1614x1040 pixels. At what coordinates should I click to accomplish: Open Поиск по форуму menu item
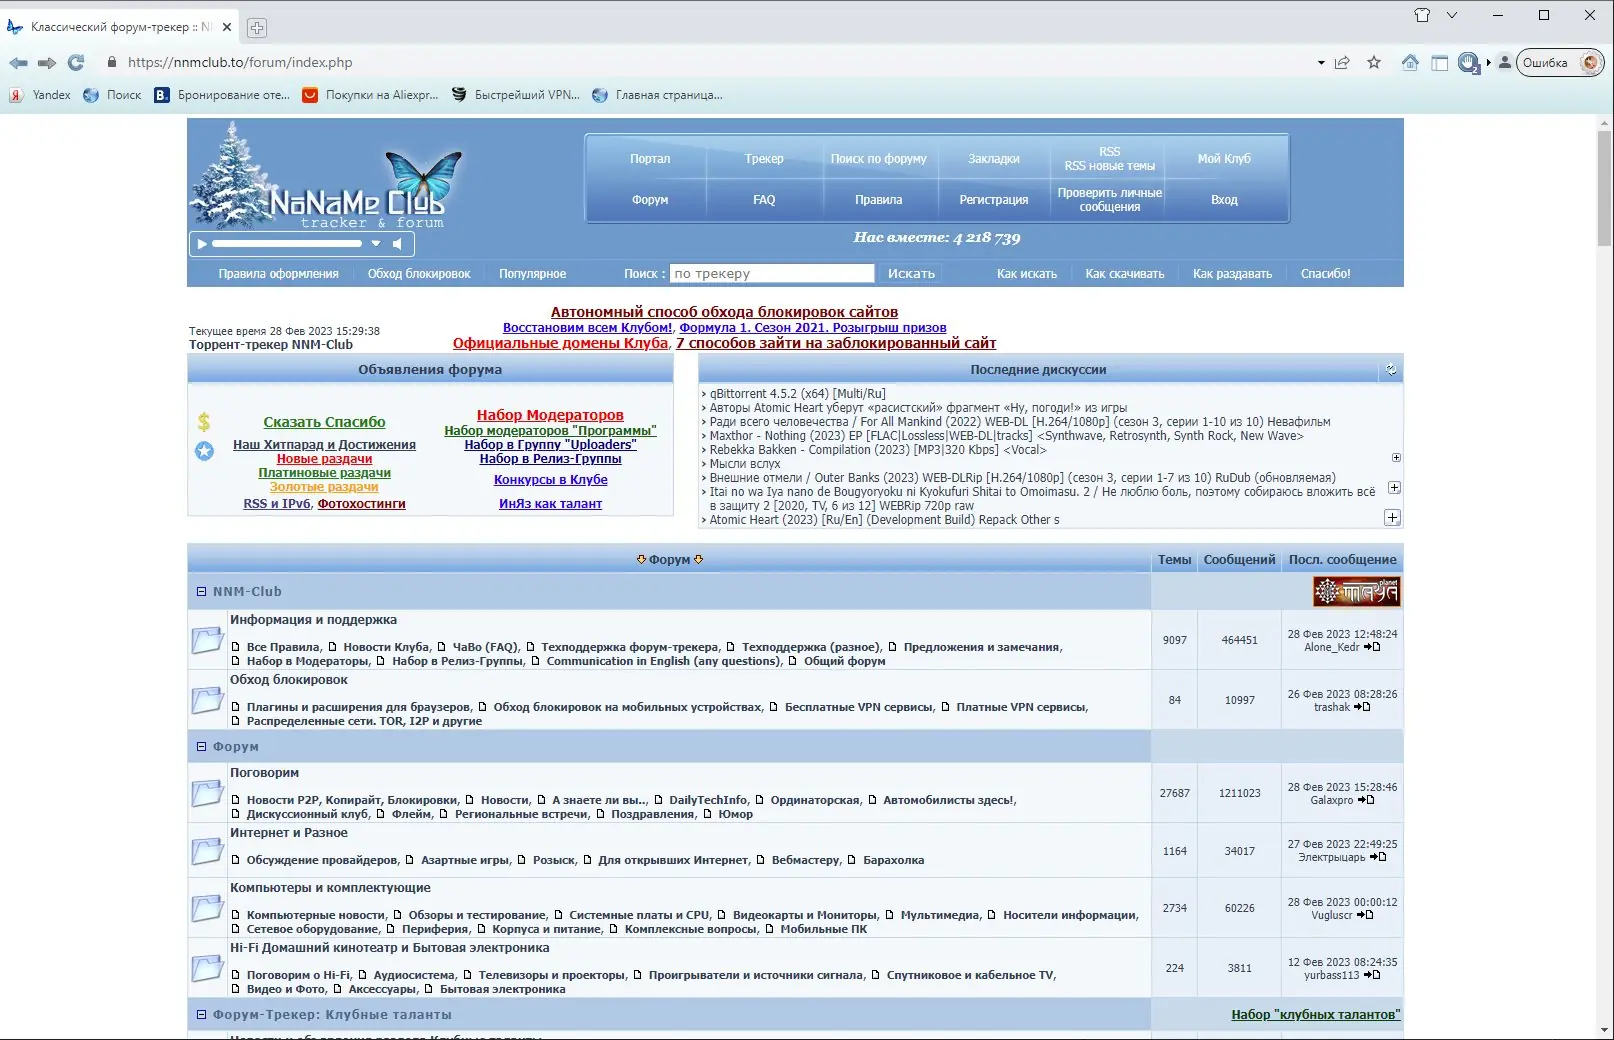coord(878,159)
